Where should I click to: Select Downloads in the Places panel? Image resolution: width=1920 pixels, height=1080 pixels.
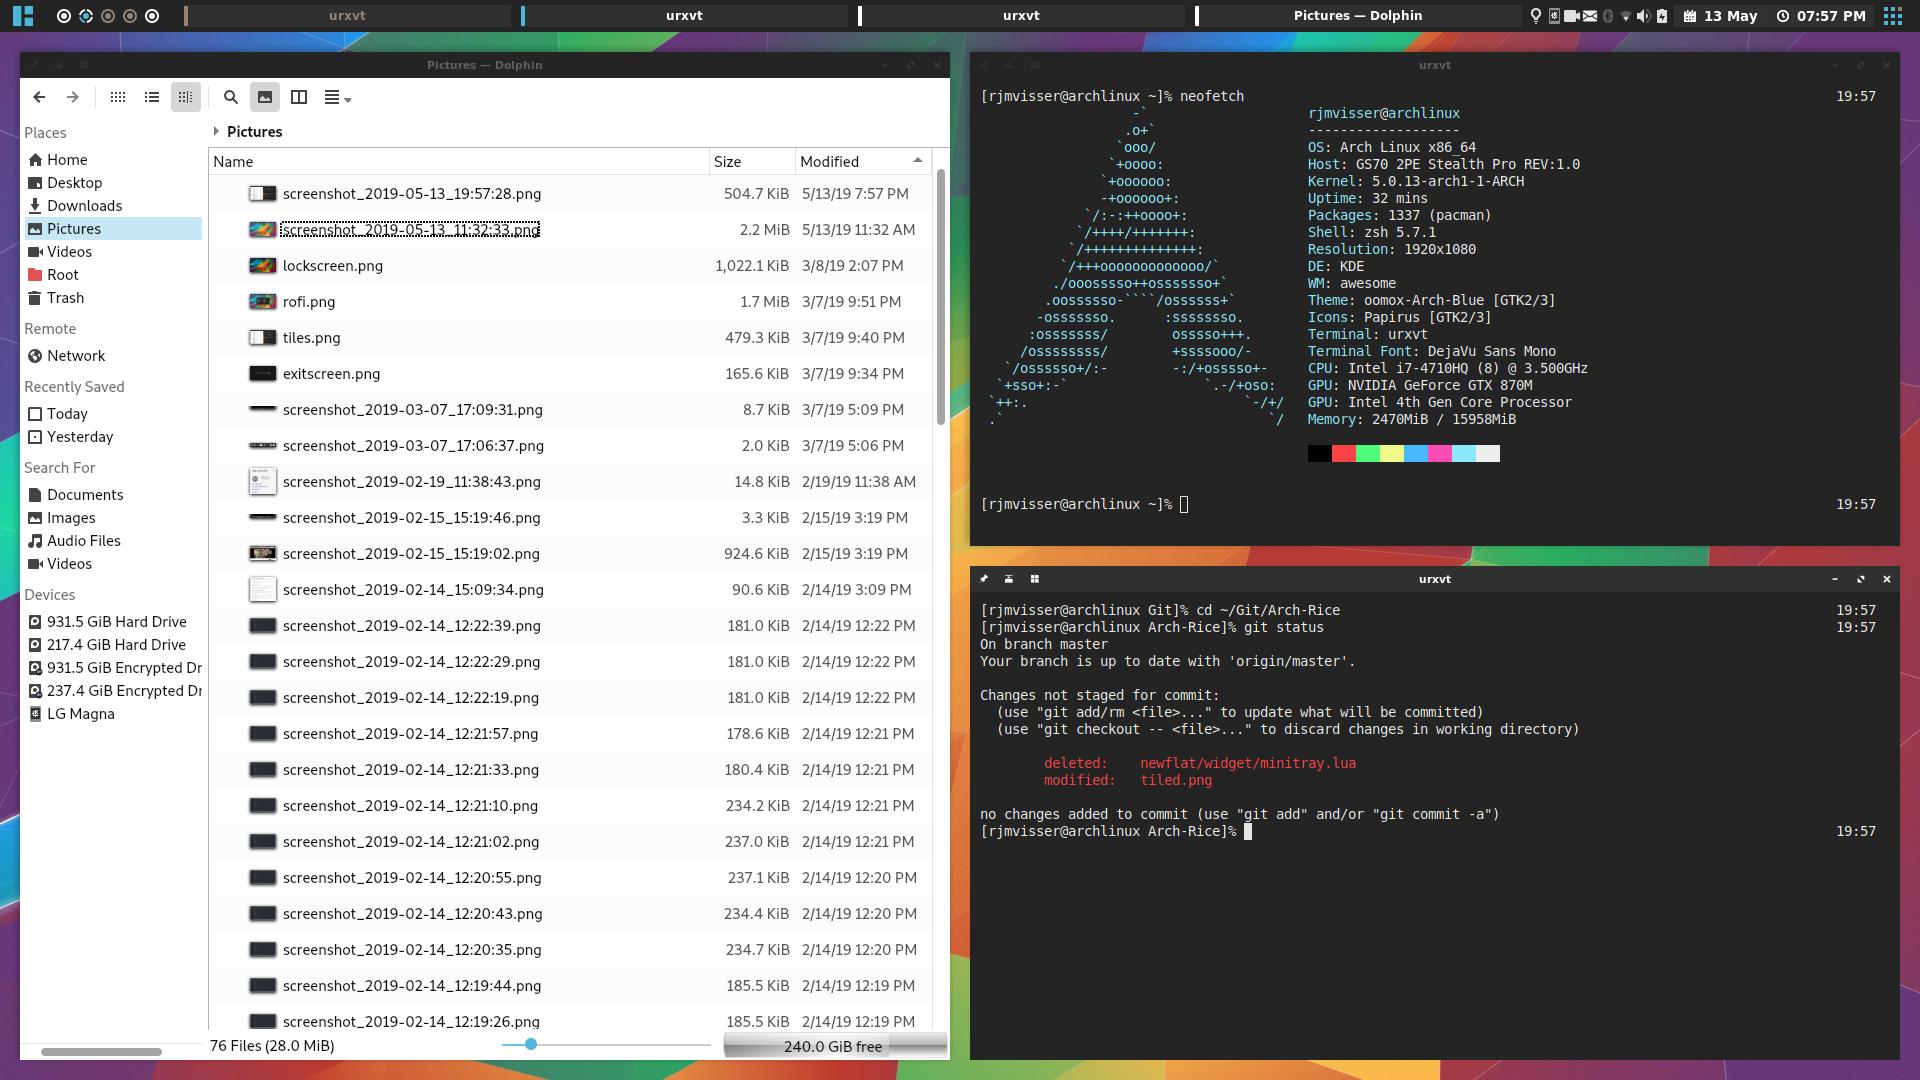pos(84,205)
